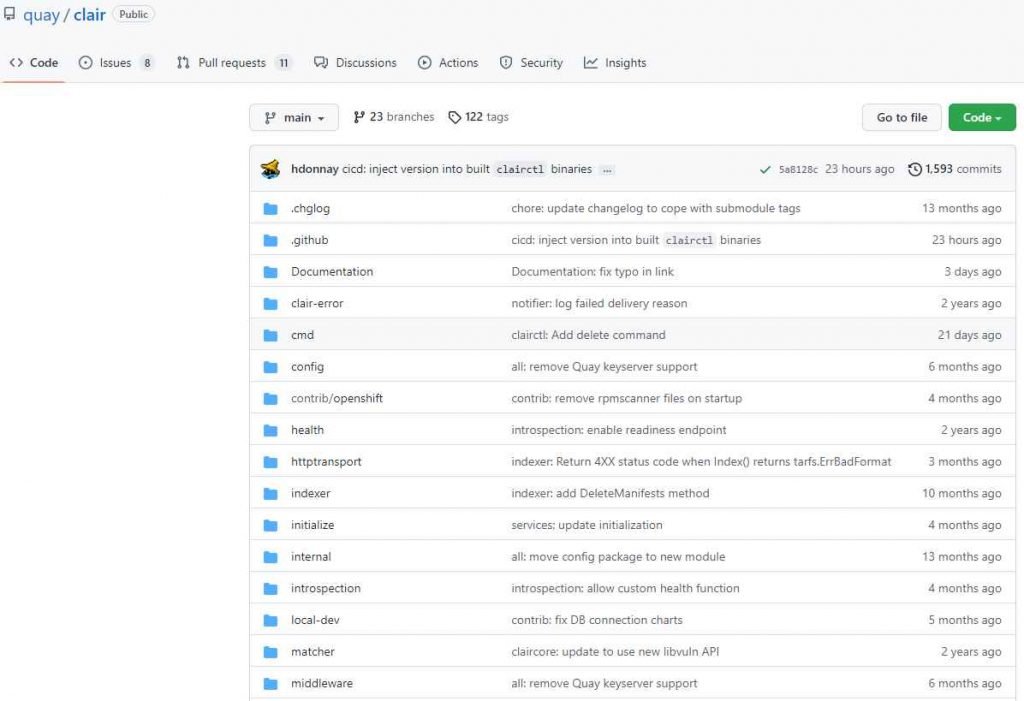Open the httptransport directory name
The image size is (1024, 701).
[x=327, y=462]
